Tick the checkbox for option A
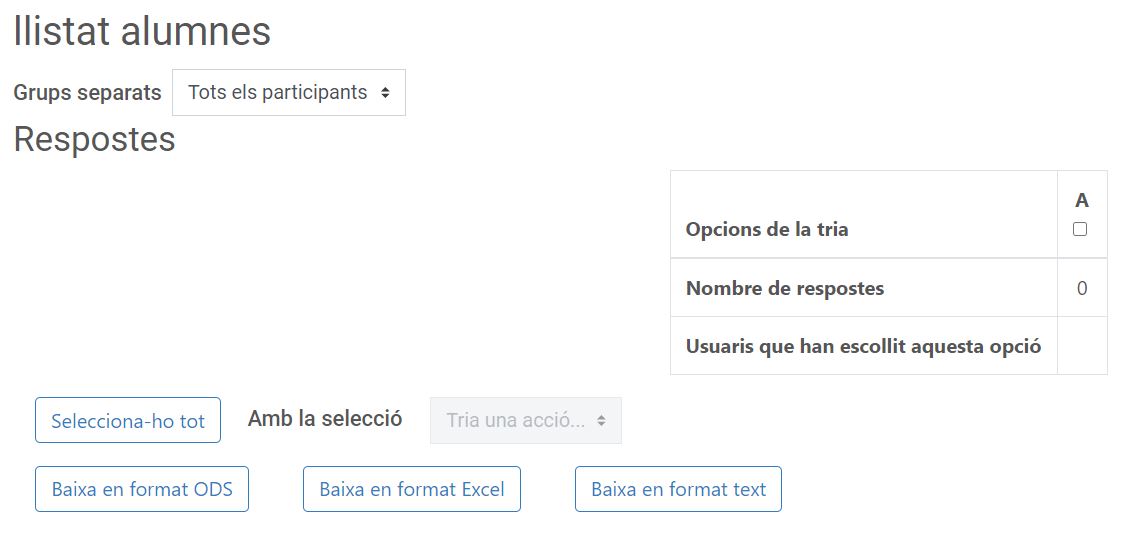Viewport: 1127px width, 542px height. tap(1080, 229)
